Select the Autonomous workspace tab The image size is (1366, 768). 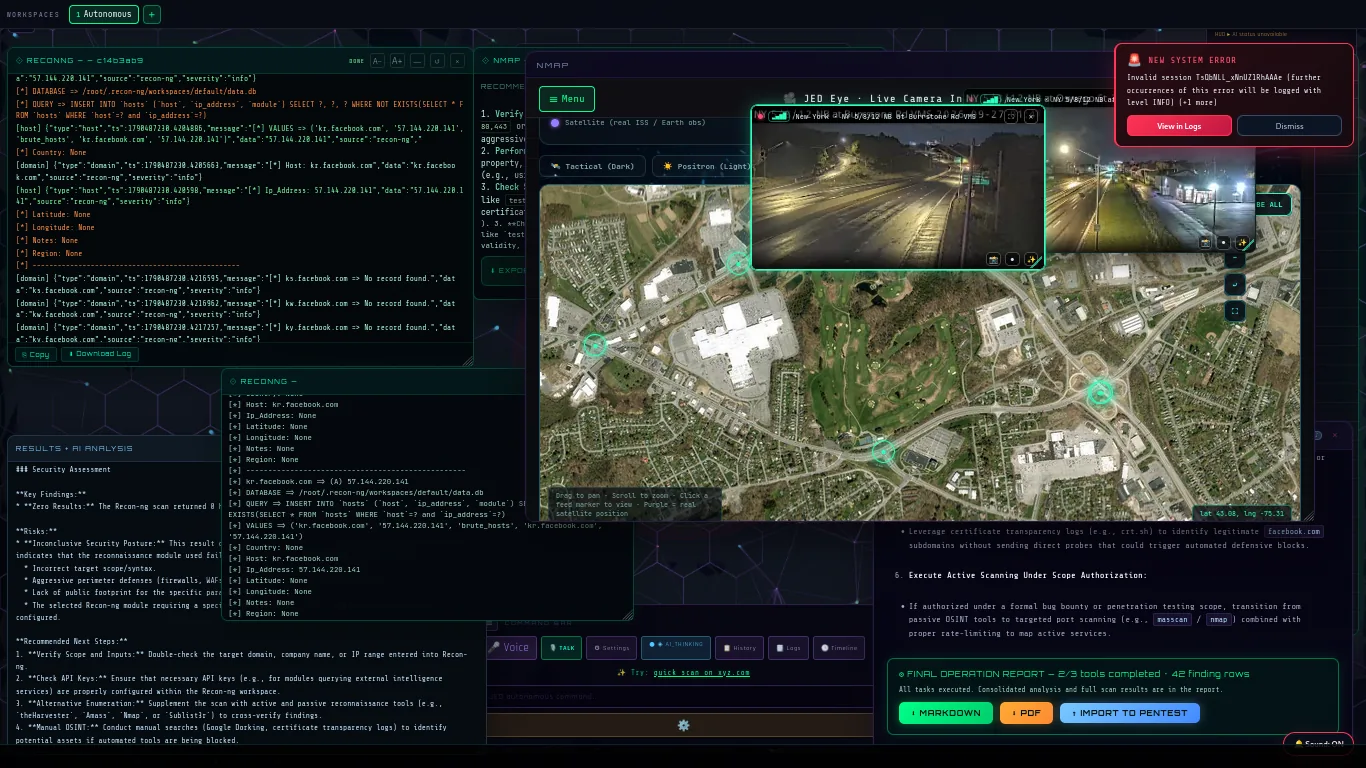[104, 14]
